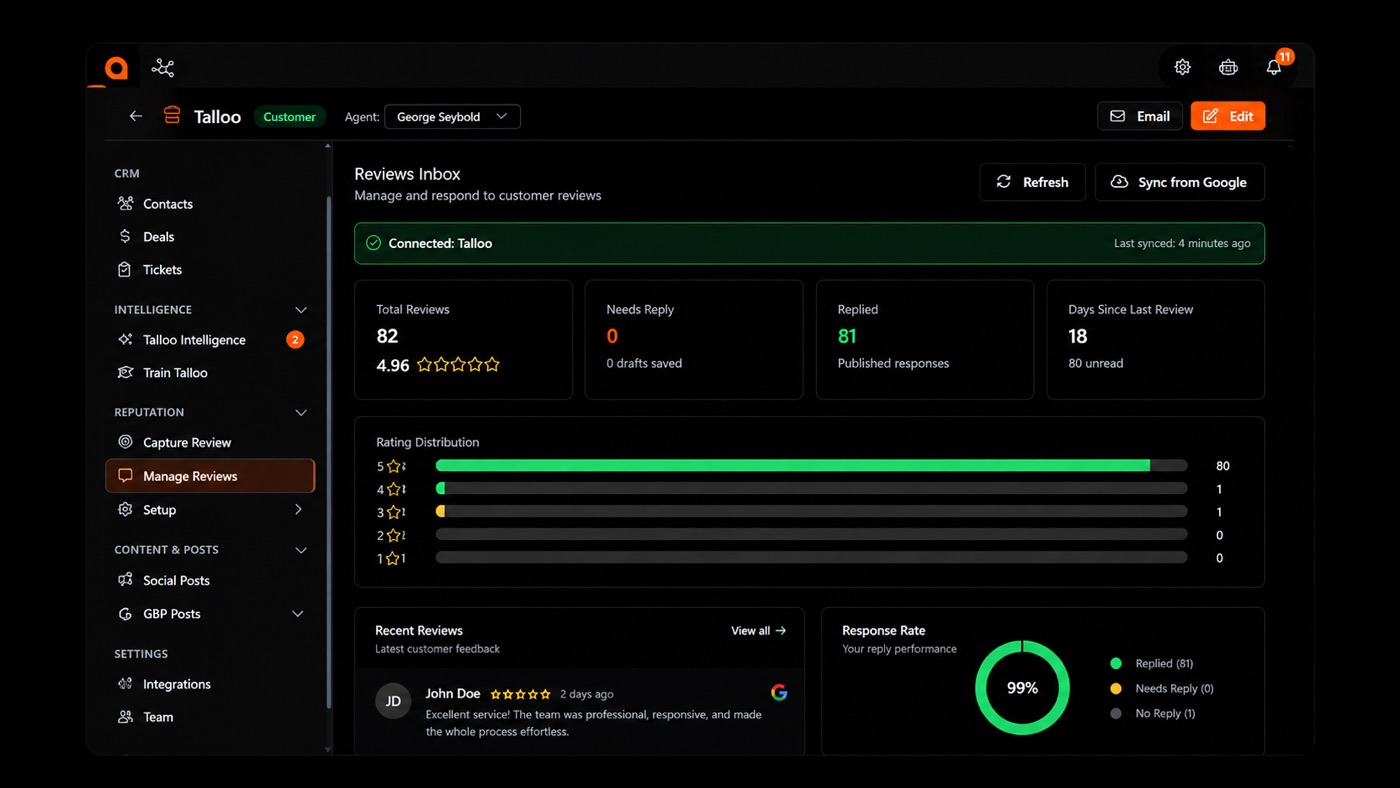Viewport: 1400px width, 788px height.
Task: Click the Customer status tag
Action: 290,117
